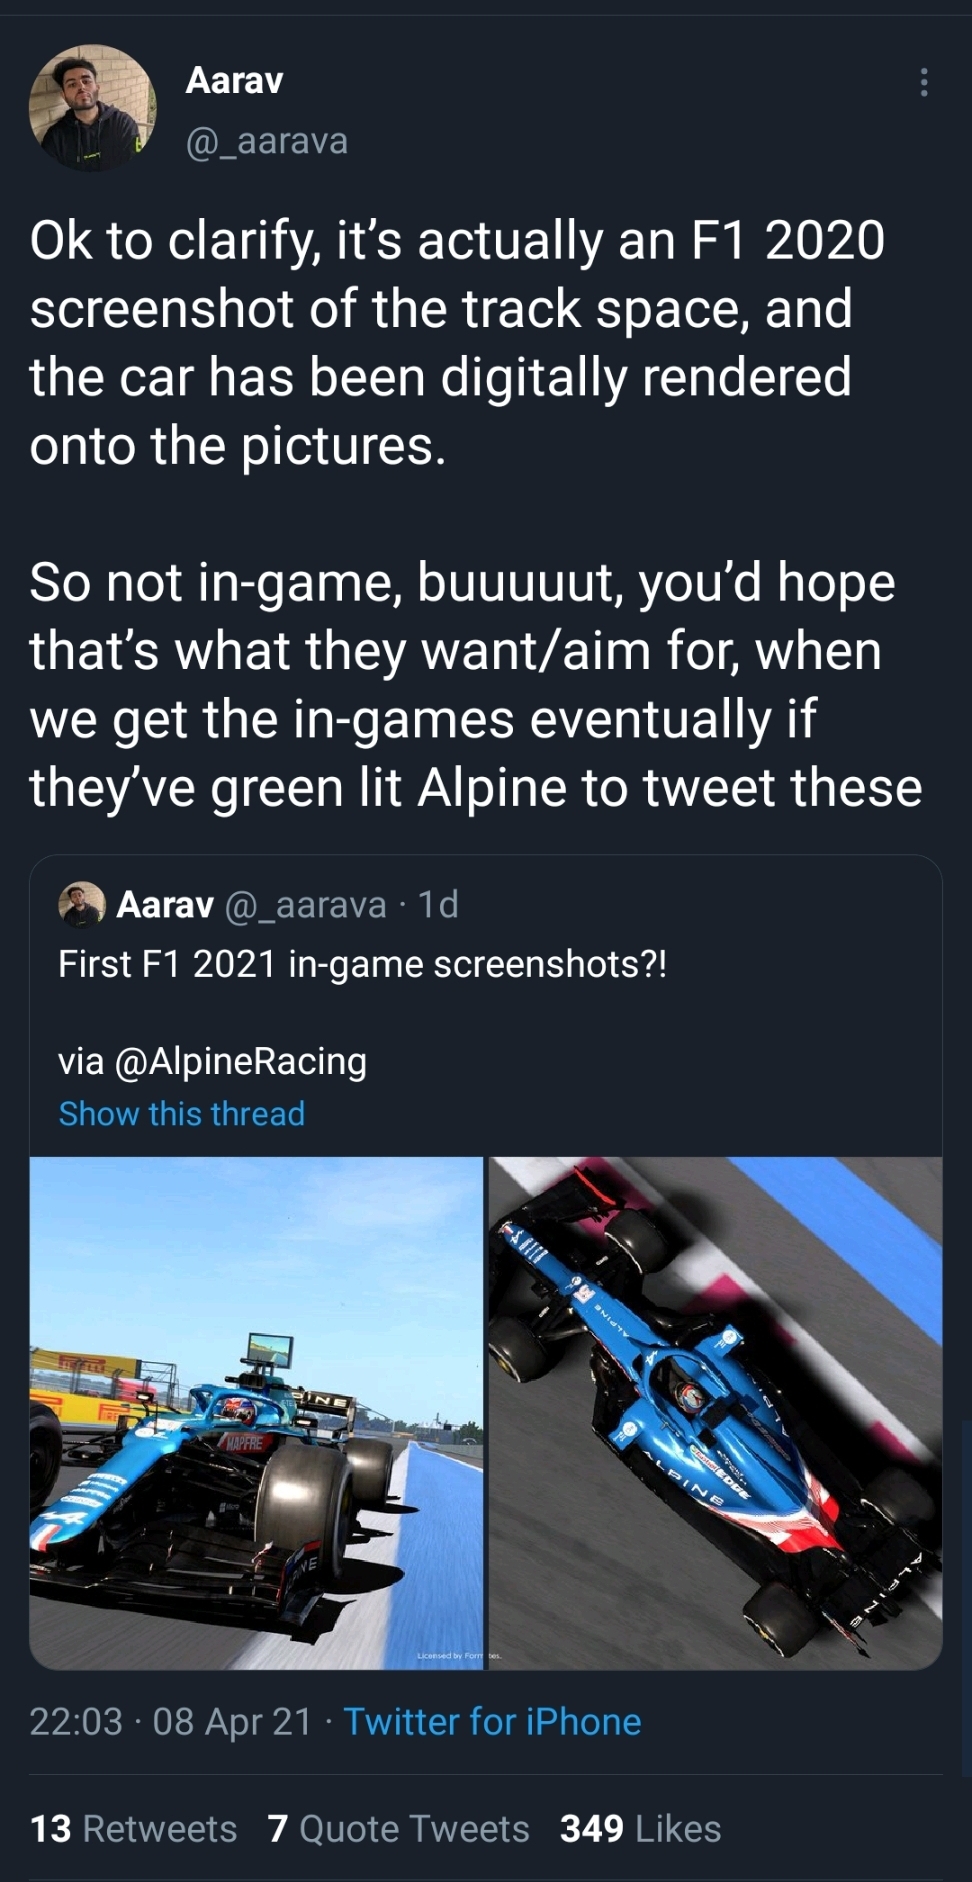Open the @_aarava handle under the name
The height and width of the screenshot is (1882, 972).
[266, 141]
